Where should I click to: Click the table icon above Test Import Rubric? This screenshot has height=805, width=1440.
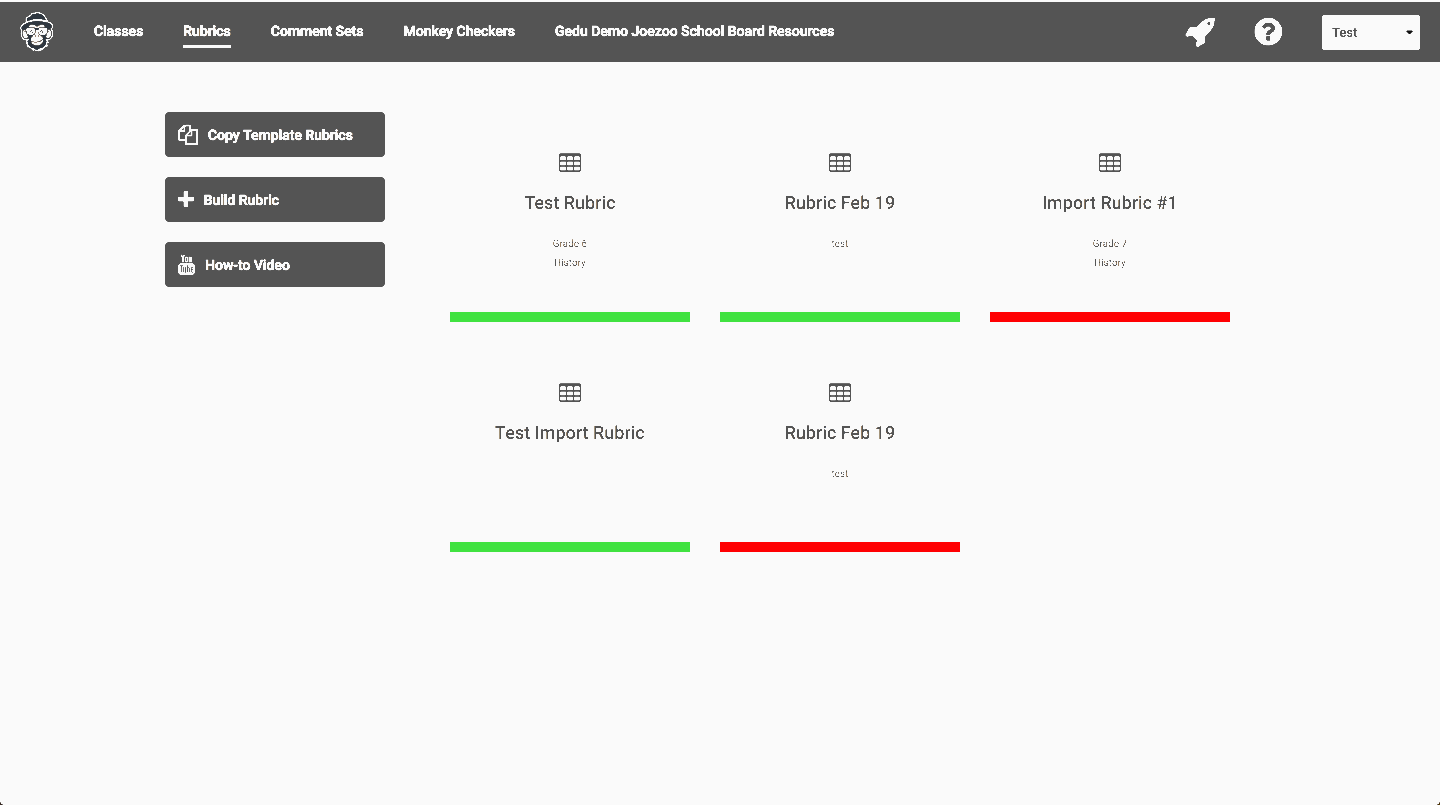pyautogui.click(x=570, y=392)
